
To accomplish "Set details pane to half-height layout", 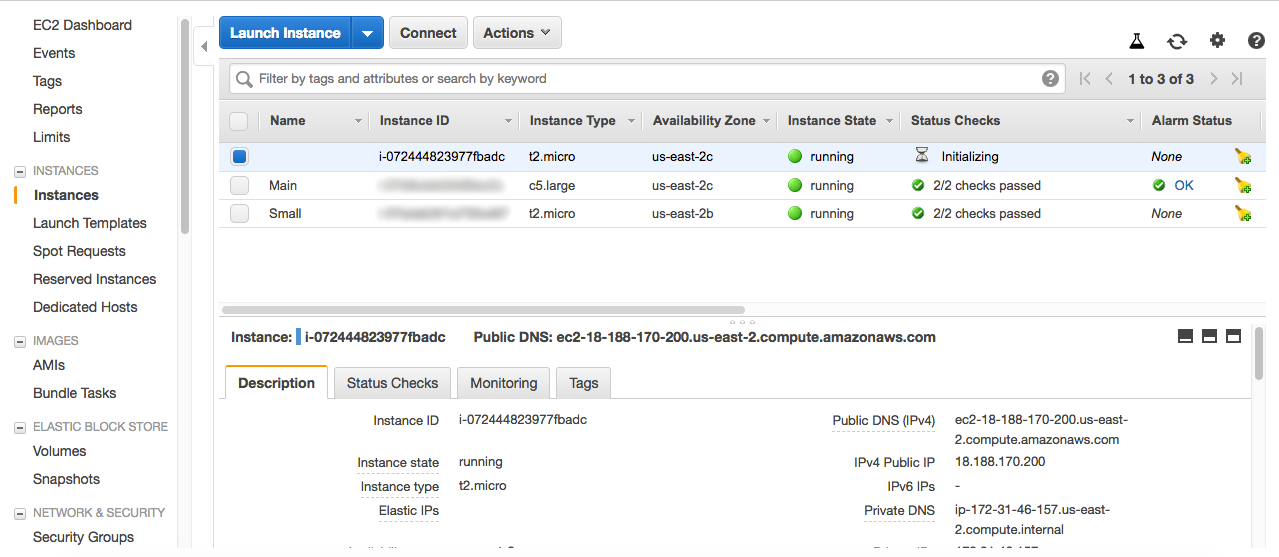I will point(1209,336).
